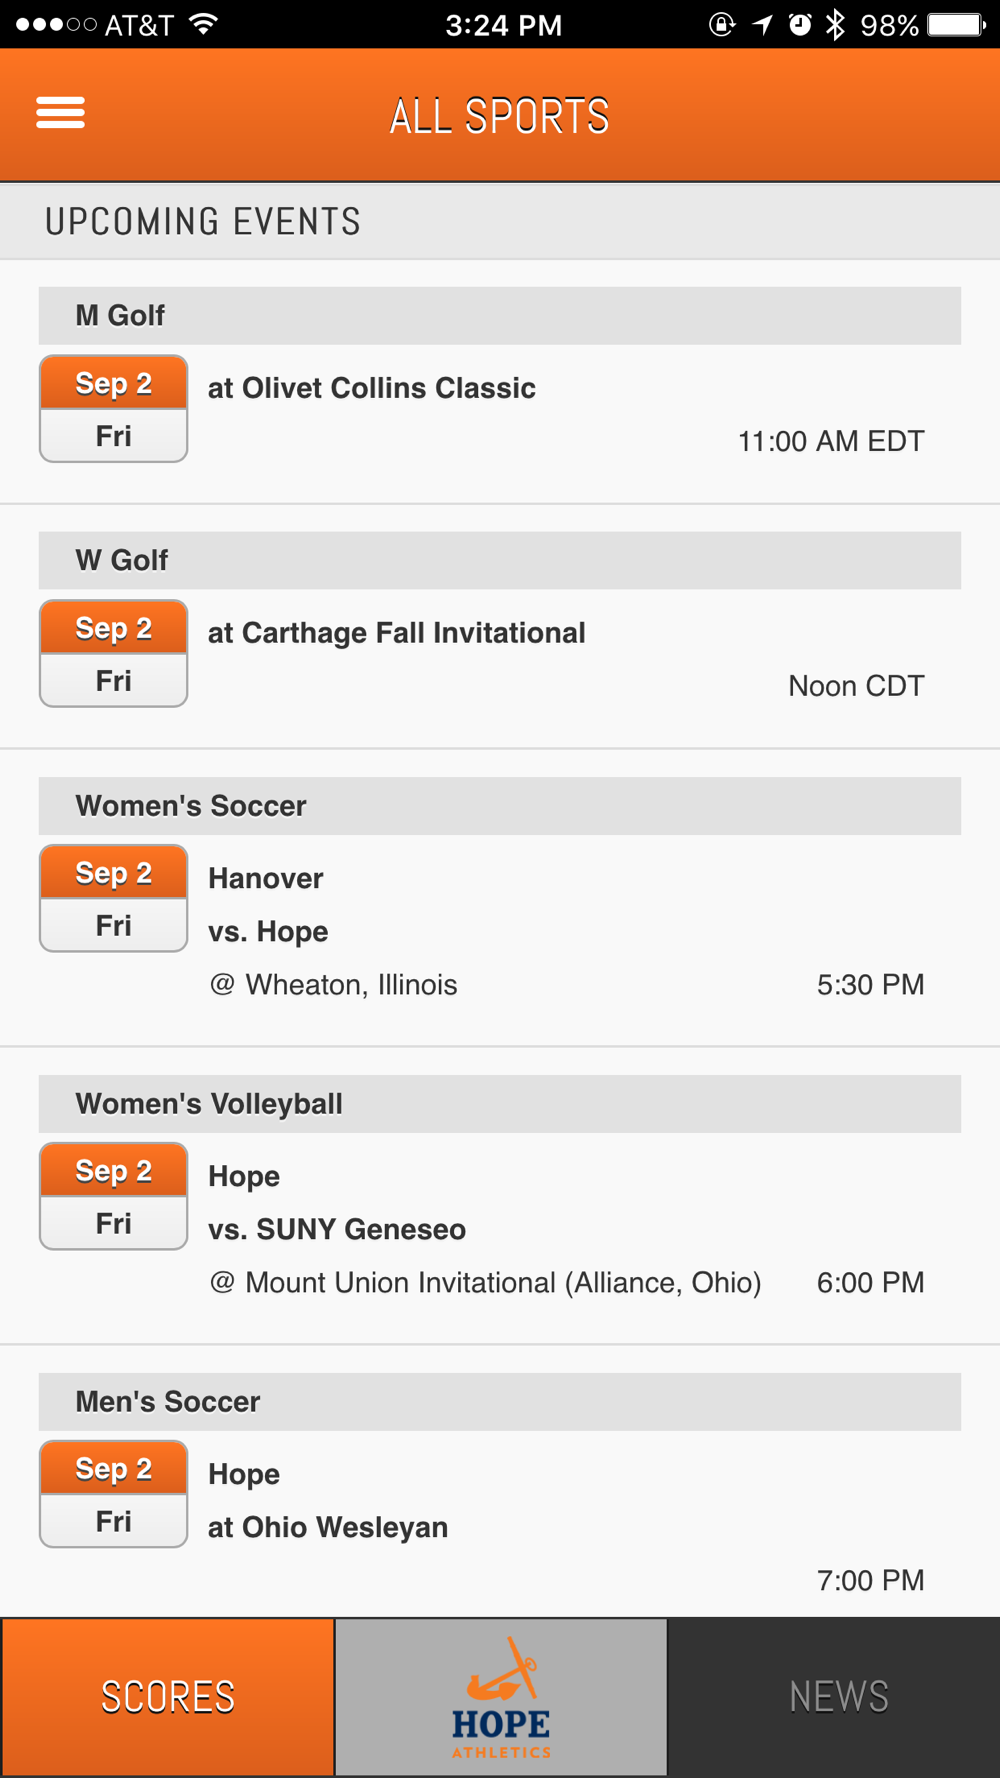This screenshot has width=1000, height=1778.
Task: Tap the battery indicator icon
Action: click(x=956, y=25)
